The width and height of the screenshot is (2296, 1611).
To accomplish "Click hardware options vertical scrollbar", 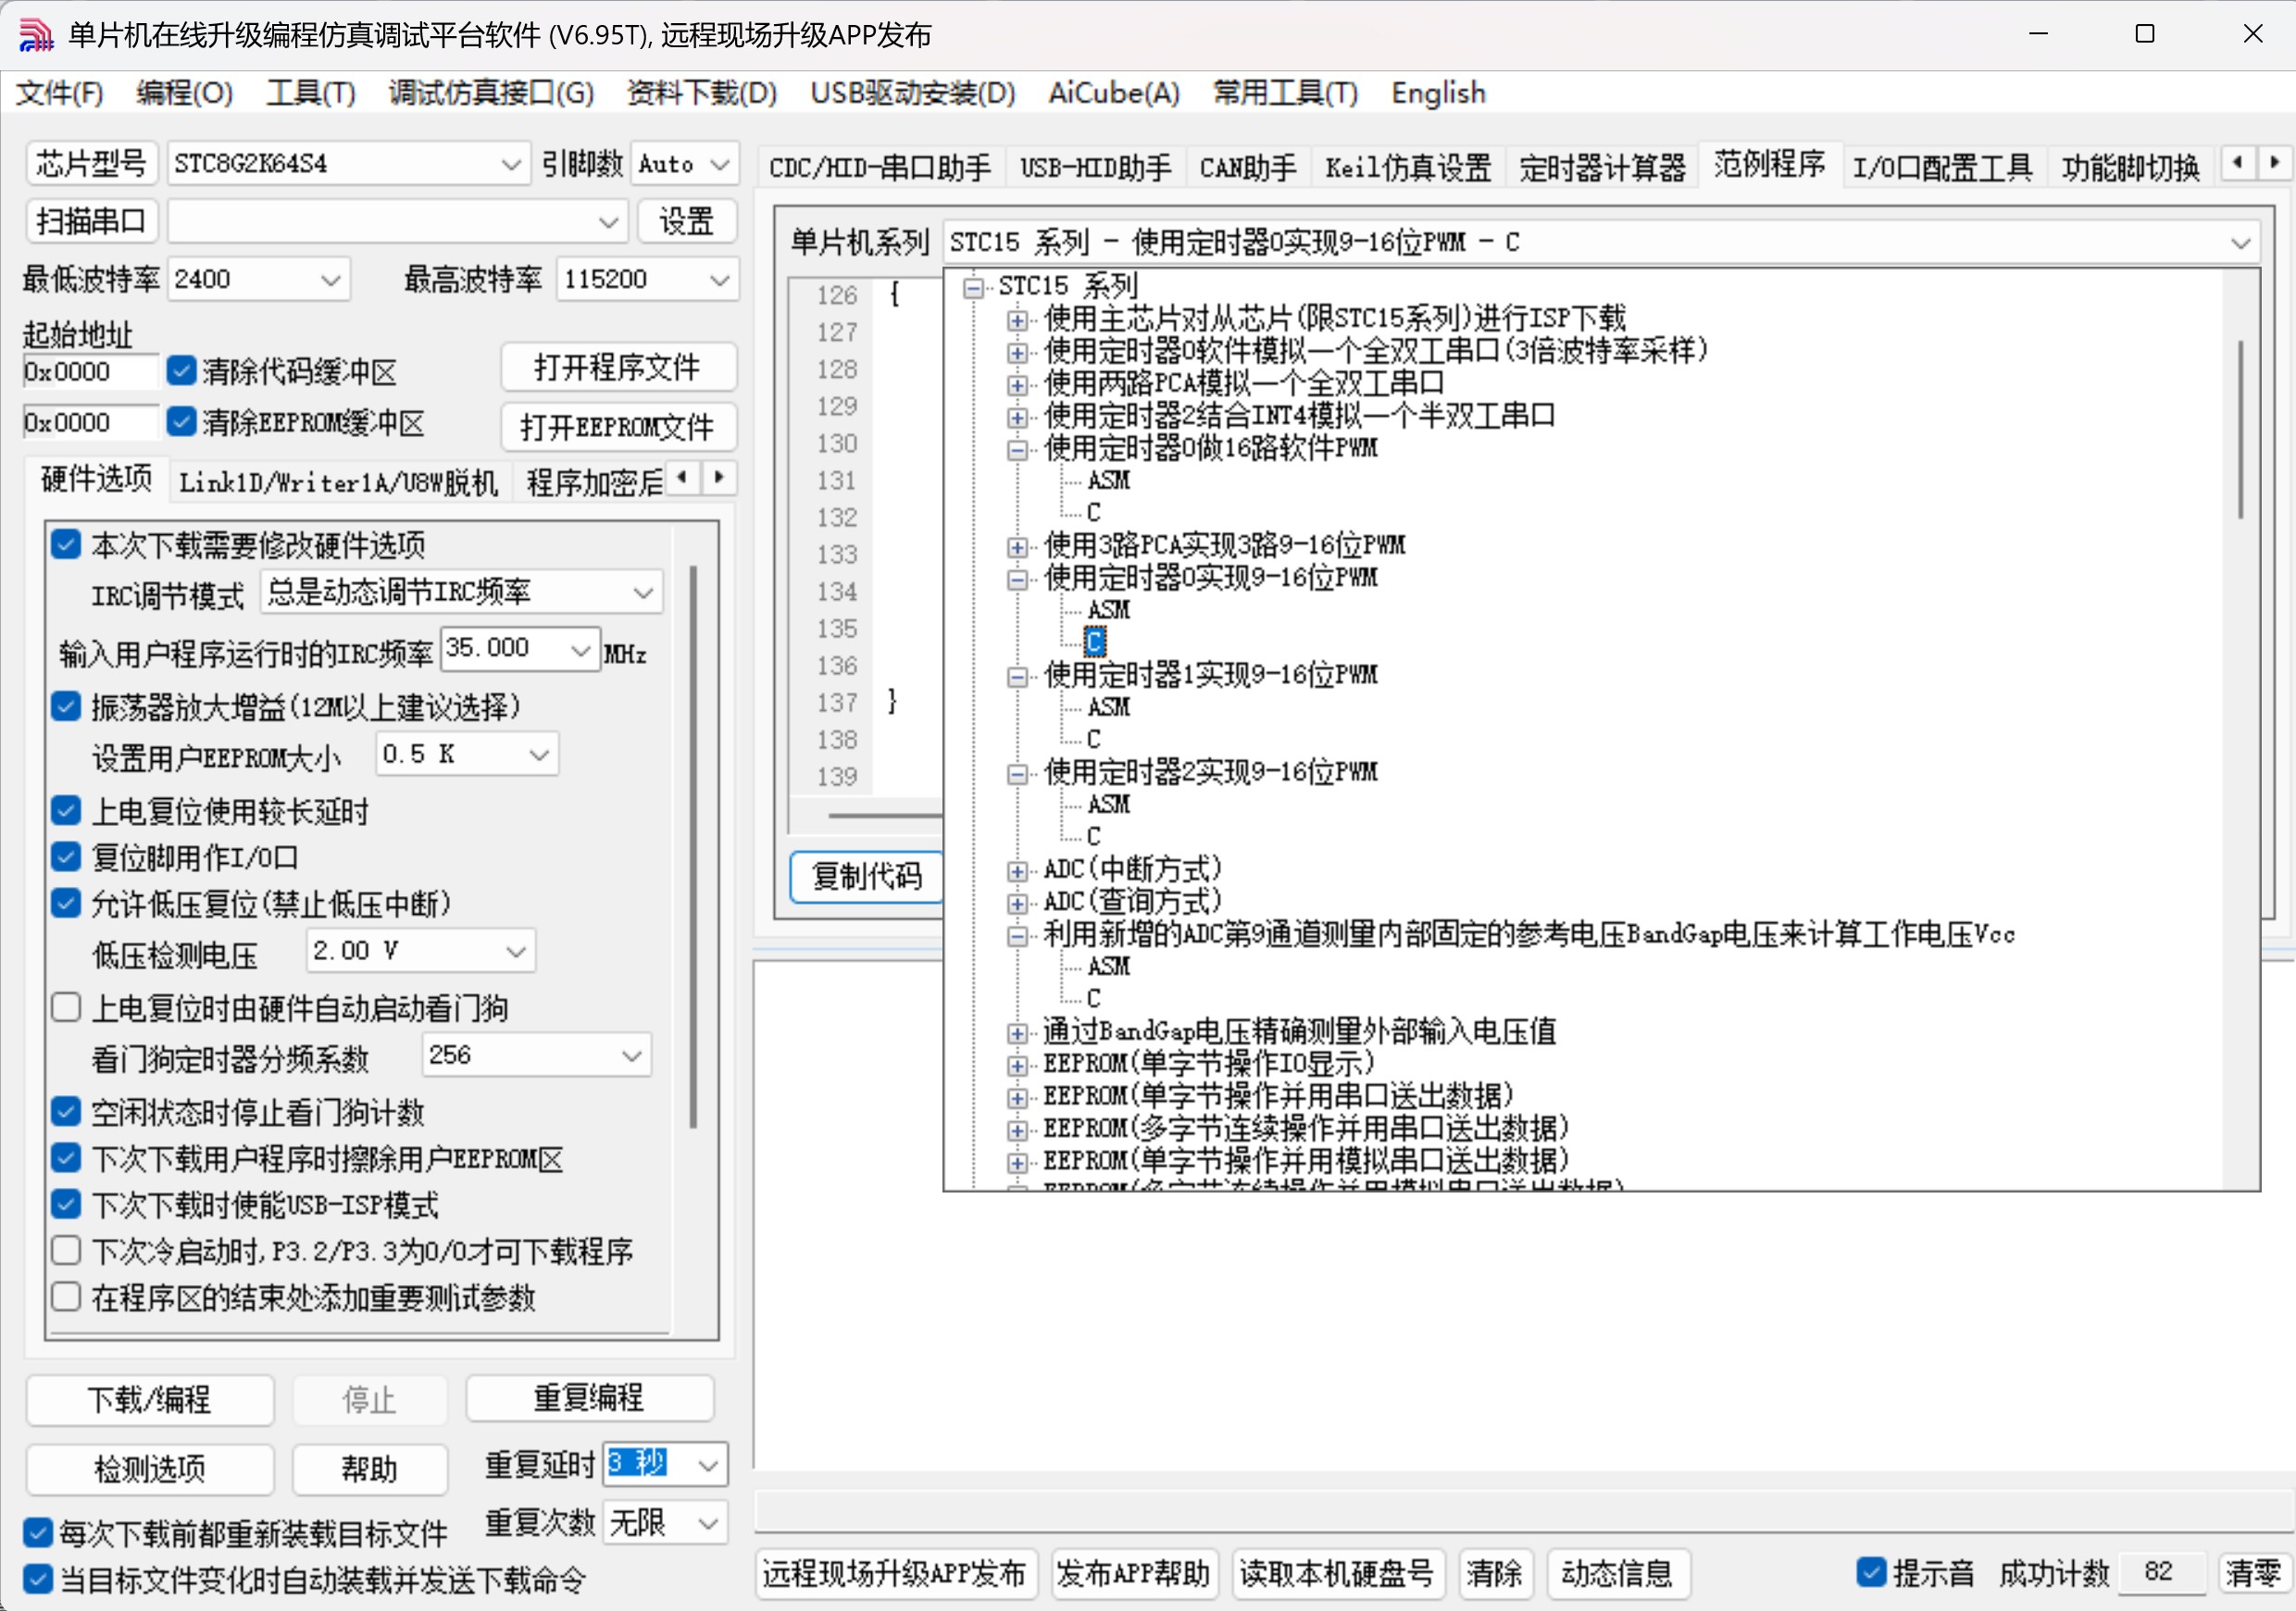I will point(692,846).
